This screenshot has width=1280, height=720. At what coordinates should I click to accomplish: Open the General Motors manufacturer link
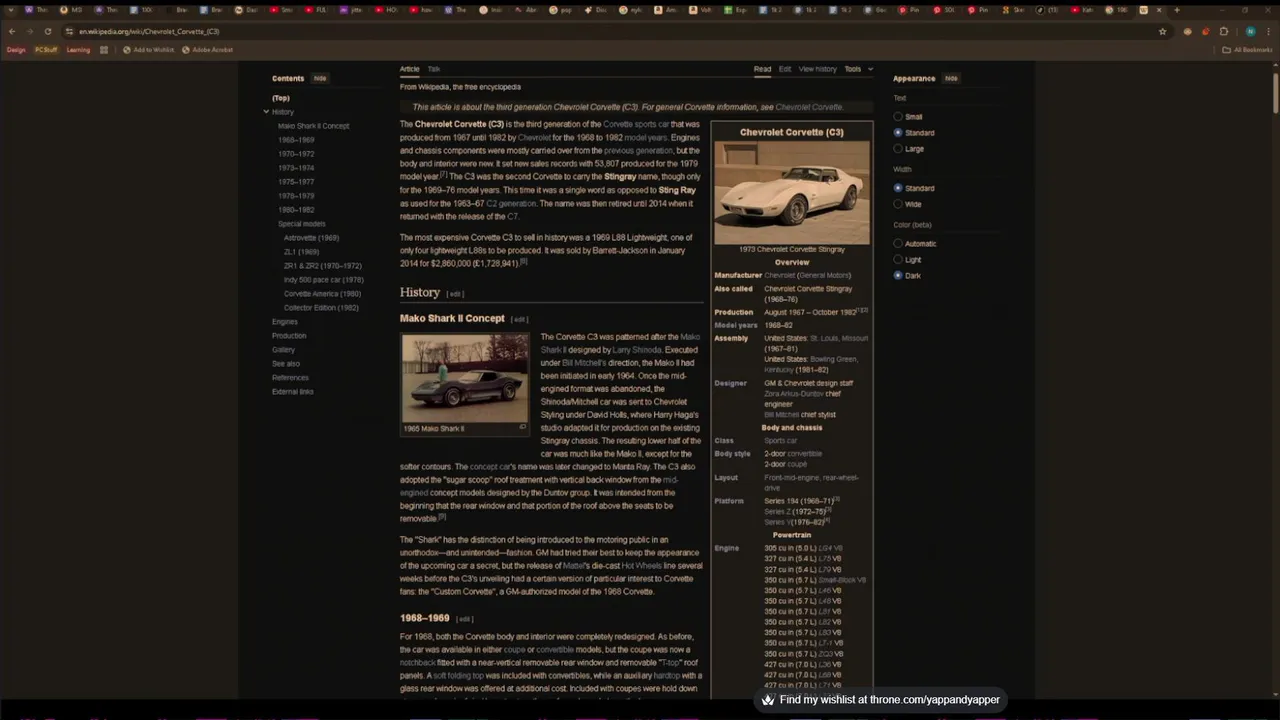point(825,275)
